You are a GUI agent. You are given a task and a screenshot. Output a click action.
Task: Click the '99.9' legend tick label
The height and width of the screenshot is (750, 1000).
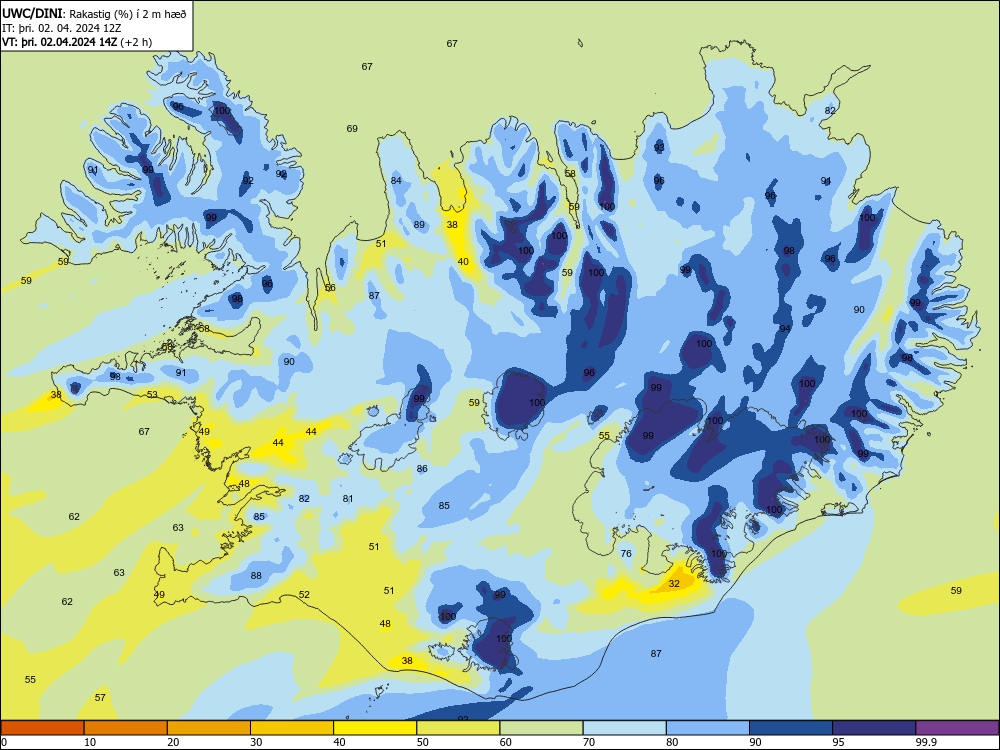tap(926, 742)
